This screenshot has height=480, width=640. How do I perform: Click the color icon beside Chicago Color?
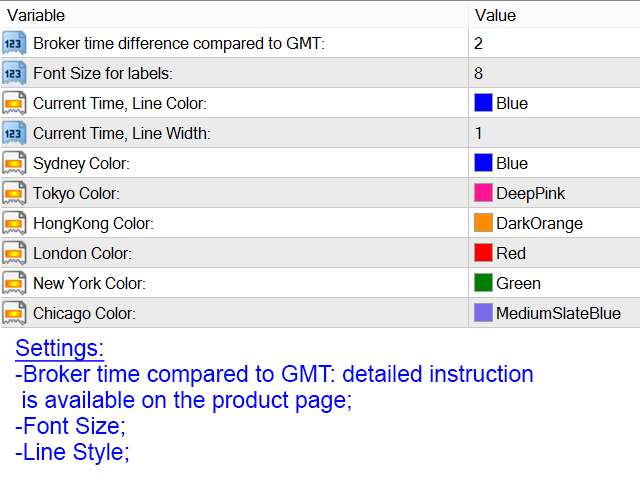[x=14, y=313]
